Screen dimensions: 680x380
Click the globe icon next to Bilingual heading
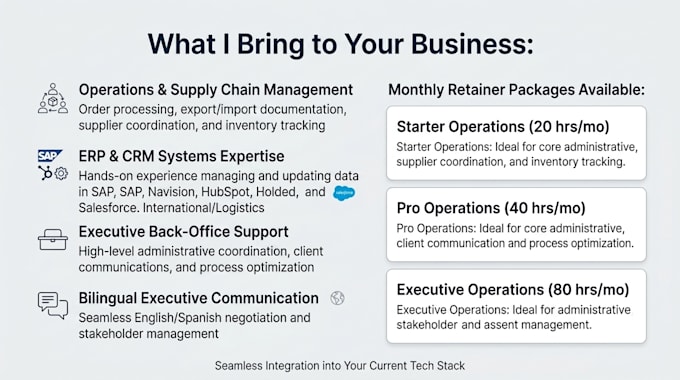[x=337, y=298]
